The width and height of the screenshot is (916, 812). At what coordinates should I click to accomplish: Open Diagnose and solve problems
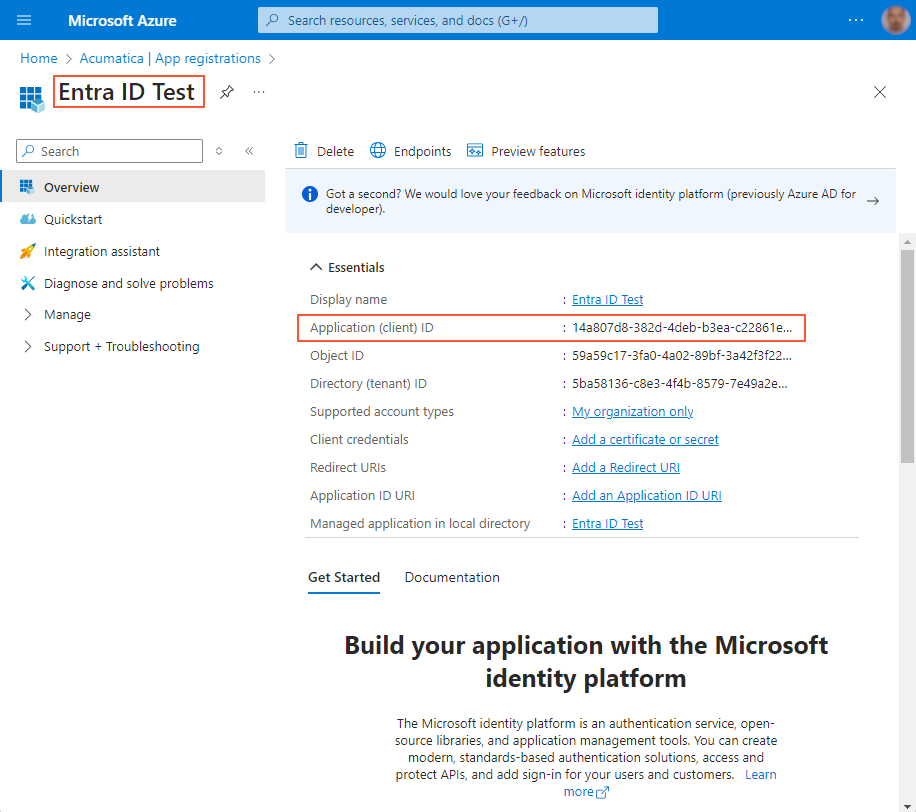(128, 283)
